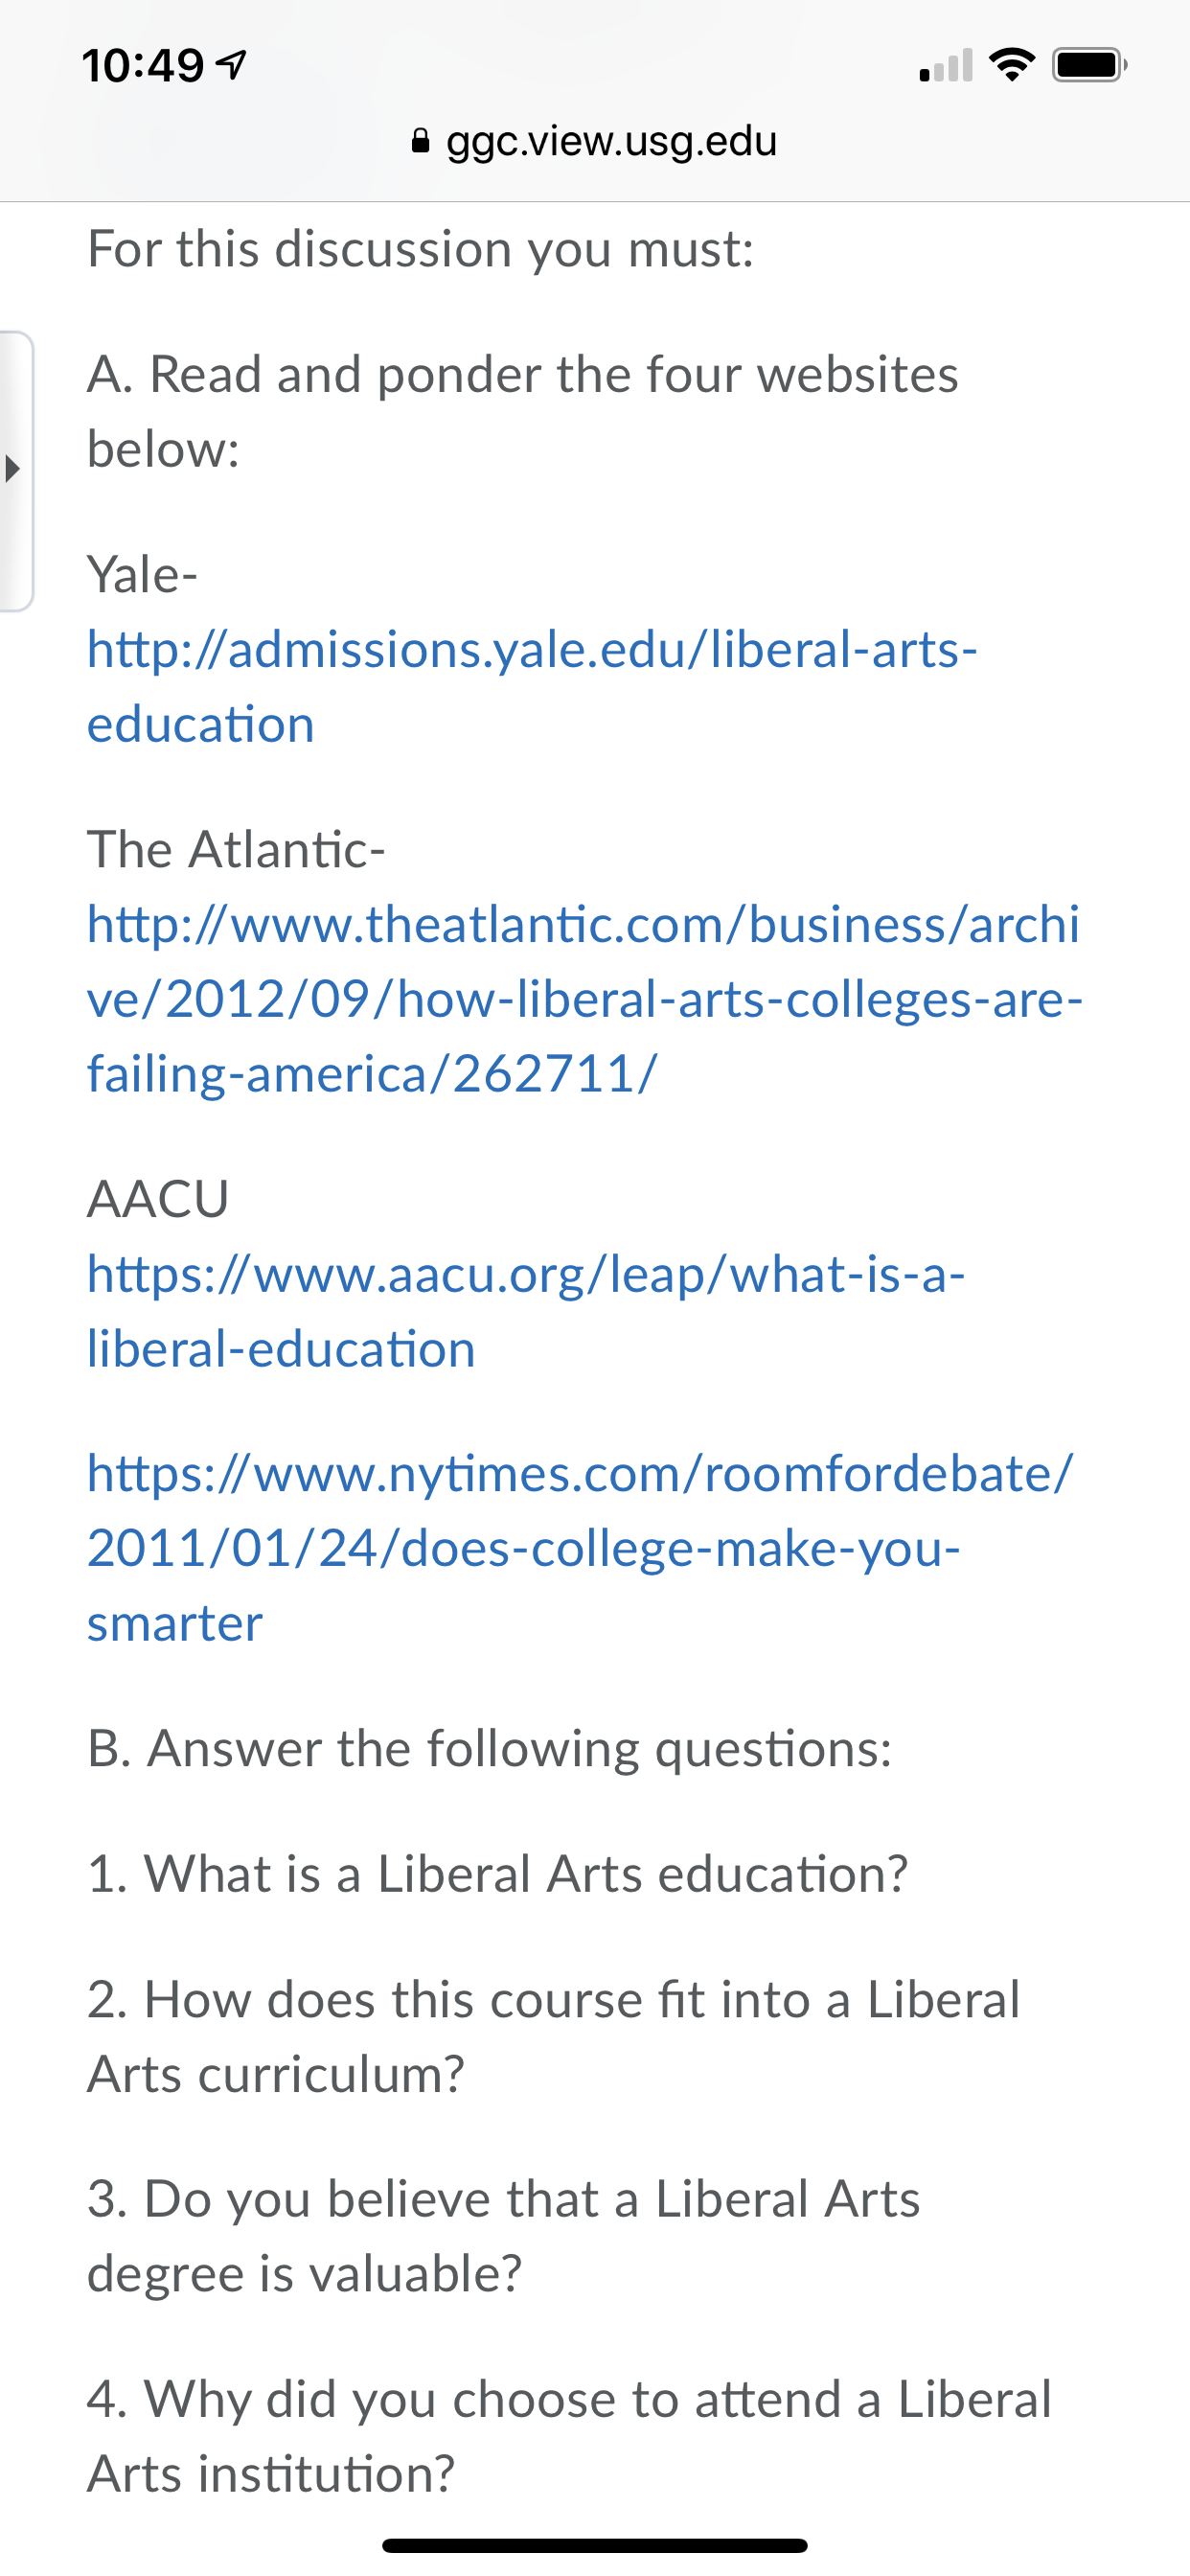The image size is (1190, 2576).
Task: Tap the battery indicator icon
Action: coord(1090,65)
